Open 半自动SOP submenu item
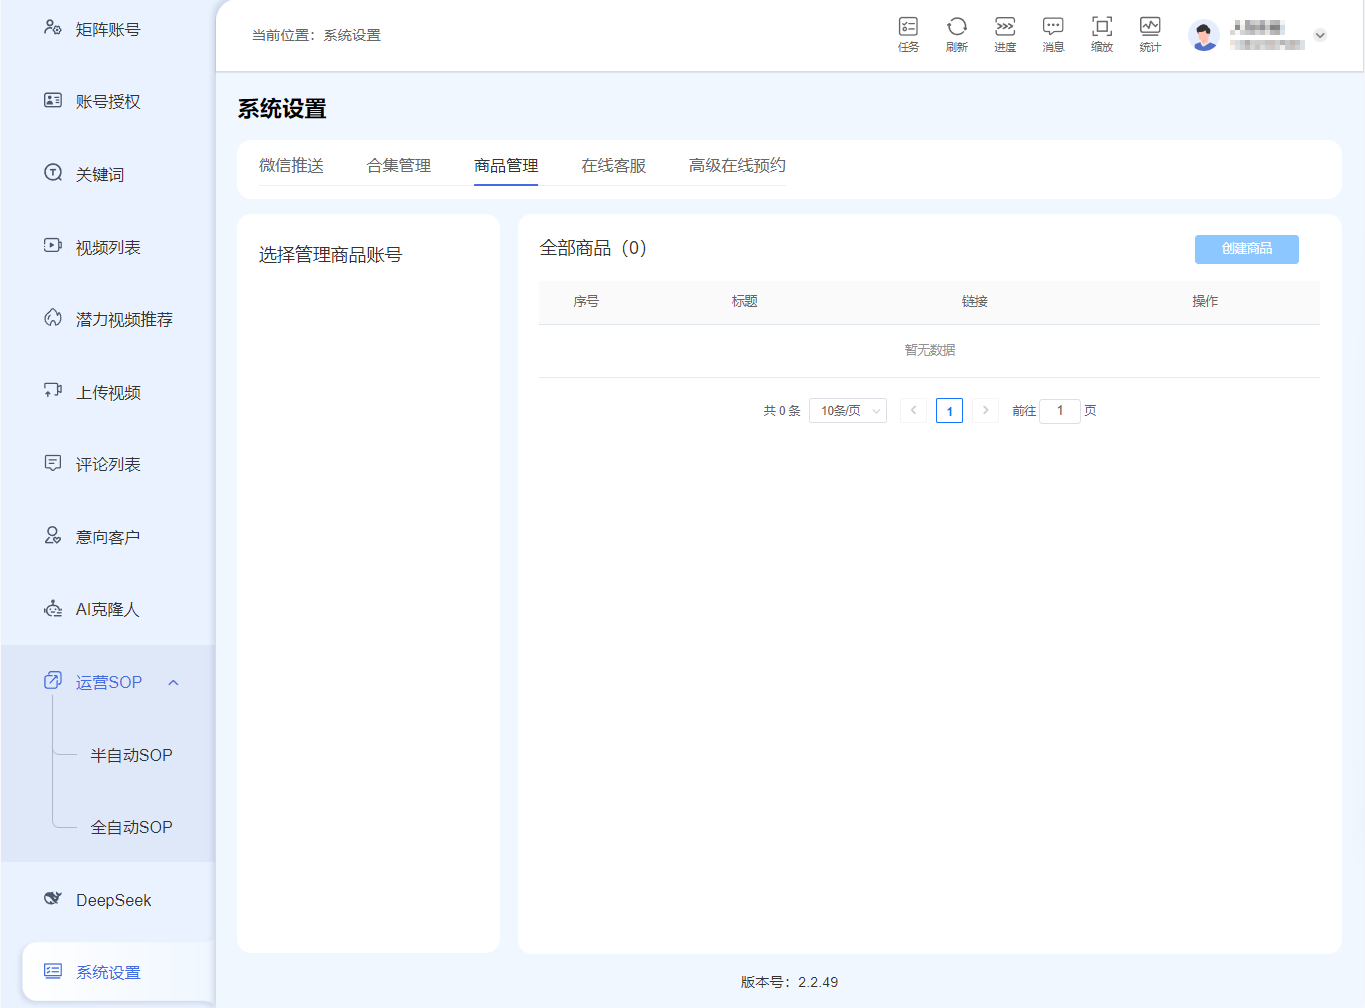 [x=131, y=755]
